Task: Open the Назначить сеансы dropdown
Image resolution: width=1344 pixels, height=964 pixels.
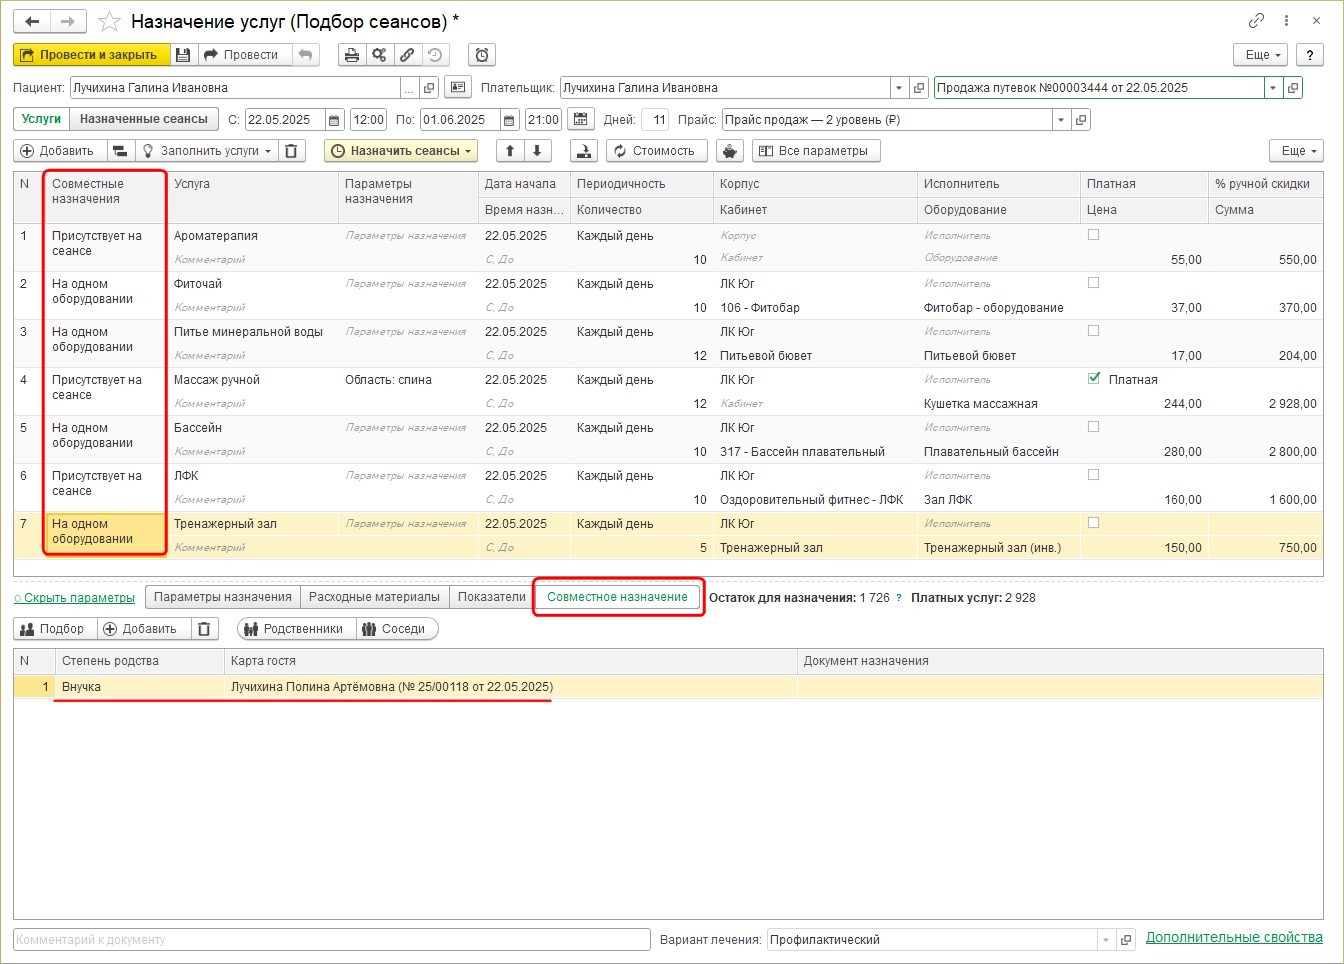Action: point(401,151)
